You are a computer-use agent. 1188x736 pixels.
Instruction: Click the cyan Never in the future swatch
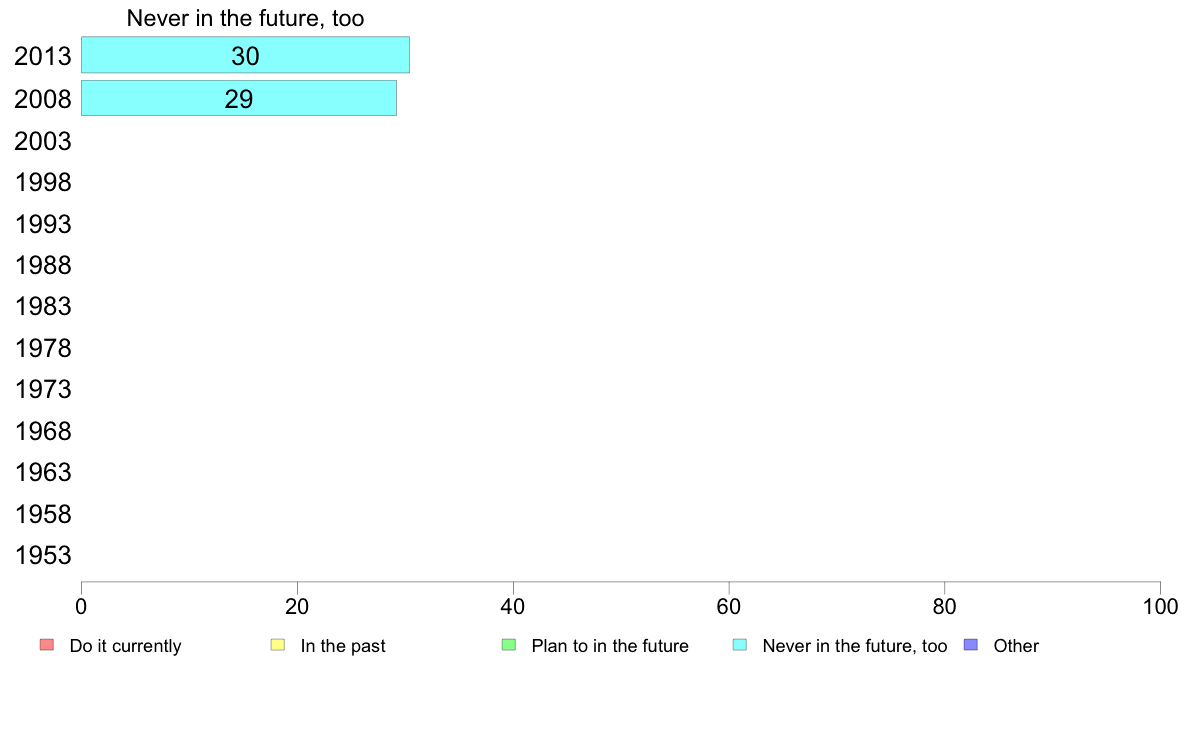click(739, 645)
